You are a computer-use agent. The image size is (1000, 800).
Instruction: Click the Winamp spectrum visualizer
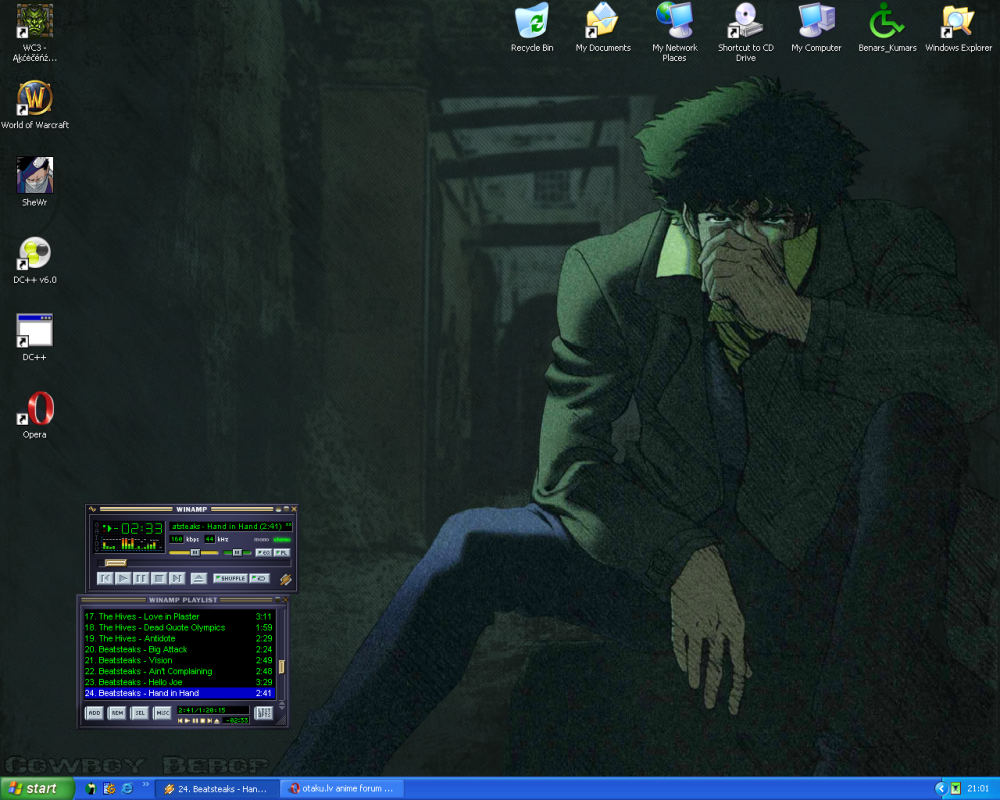[x=131, y=544]
